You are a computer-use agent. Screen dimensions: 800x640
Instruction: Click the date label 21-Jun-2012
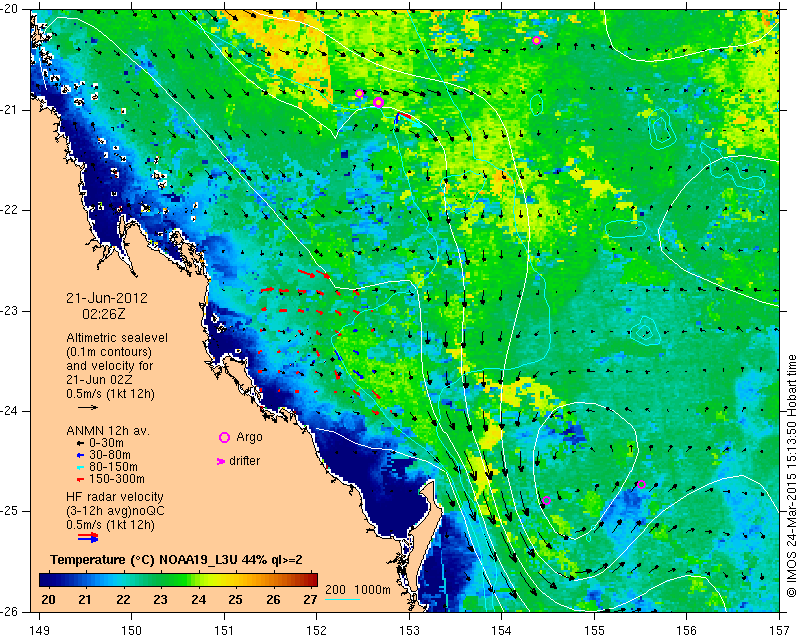click(x=107, y=298)
